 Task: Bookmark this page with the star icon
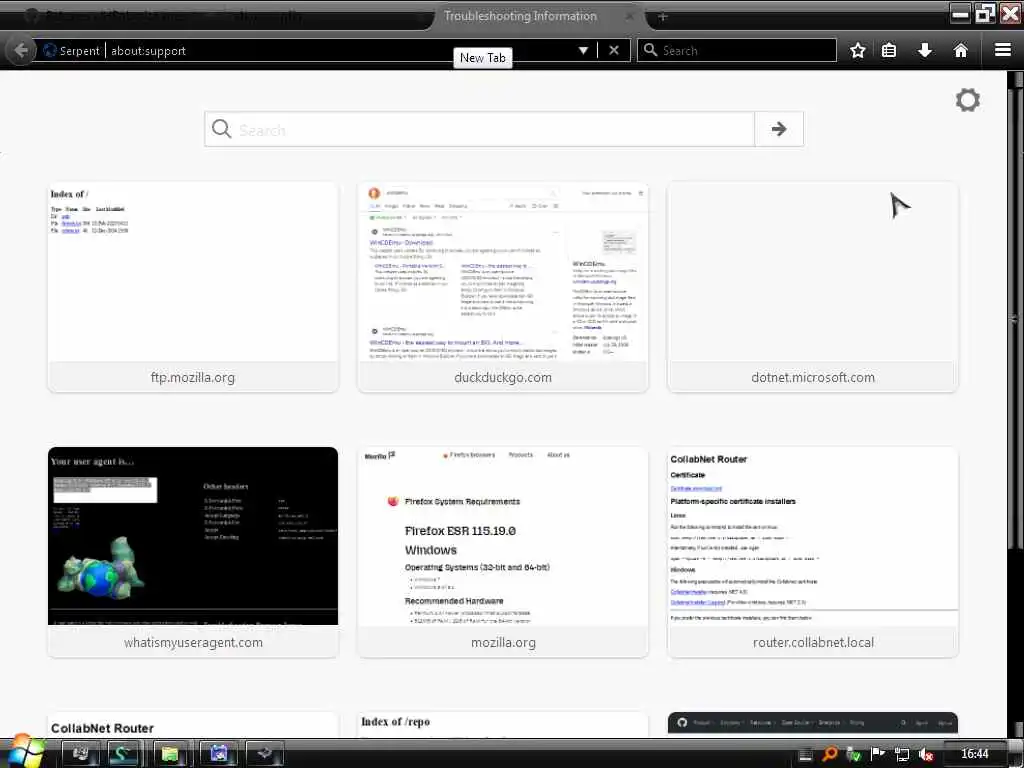pos(857,50)
